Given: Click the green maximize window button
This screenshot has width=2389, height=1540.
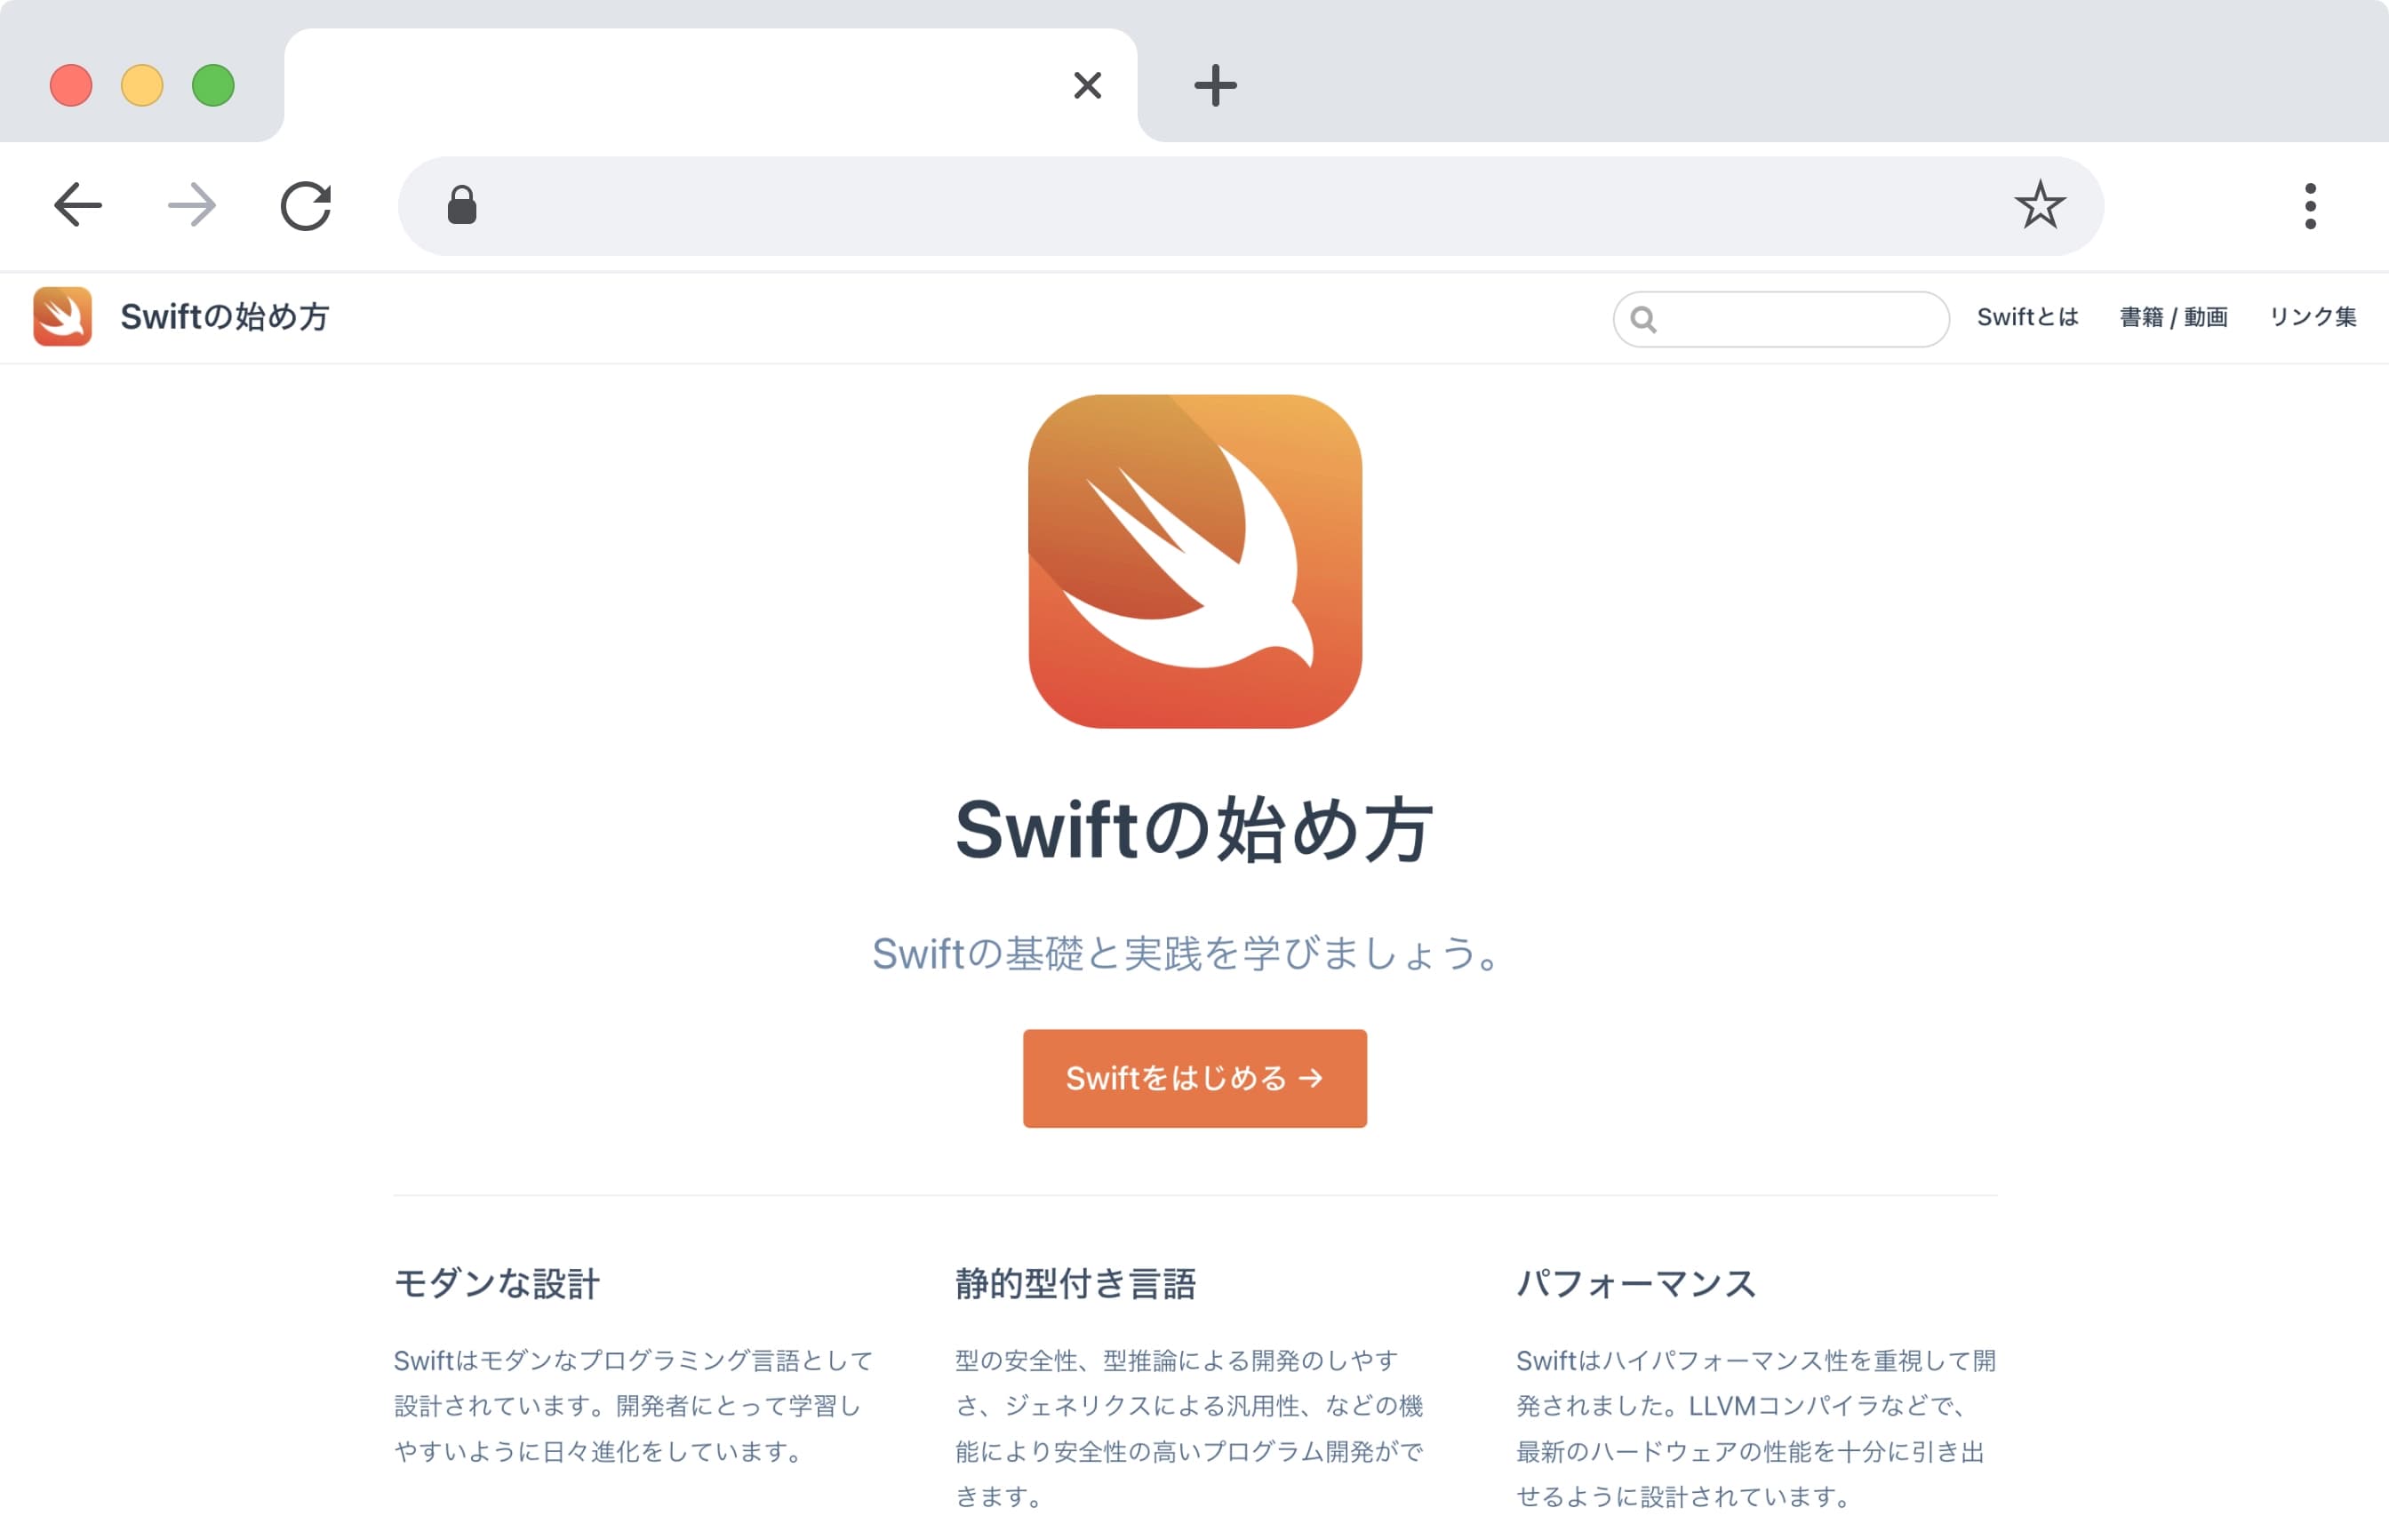Looking at the screenshot, I should (213, 85).
